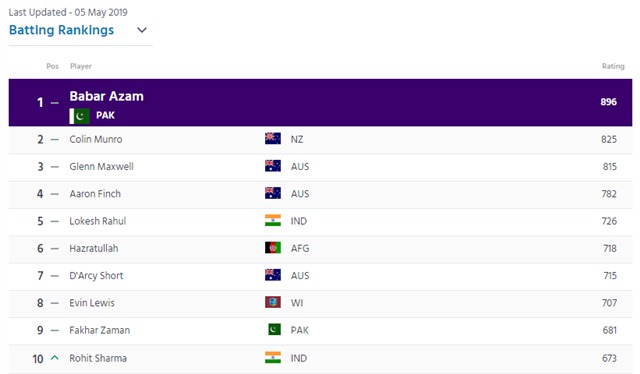Image resolution: width=640 pixels, height=374 pixels.
Task: Click Australia flag in Aaron Finch row
Action: click(x=273, y=193)
